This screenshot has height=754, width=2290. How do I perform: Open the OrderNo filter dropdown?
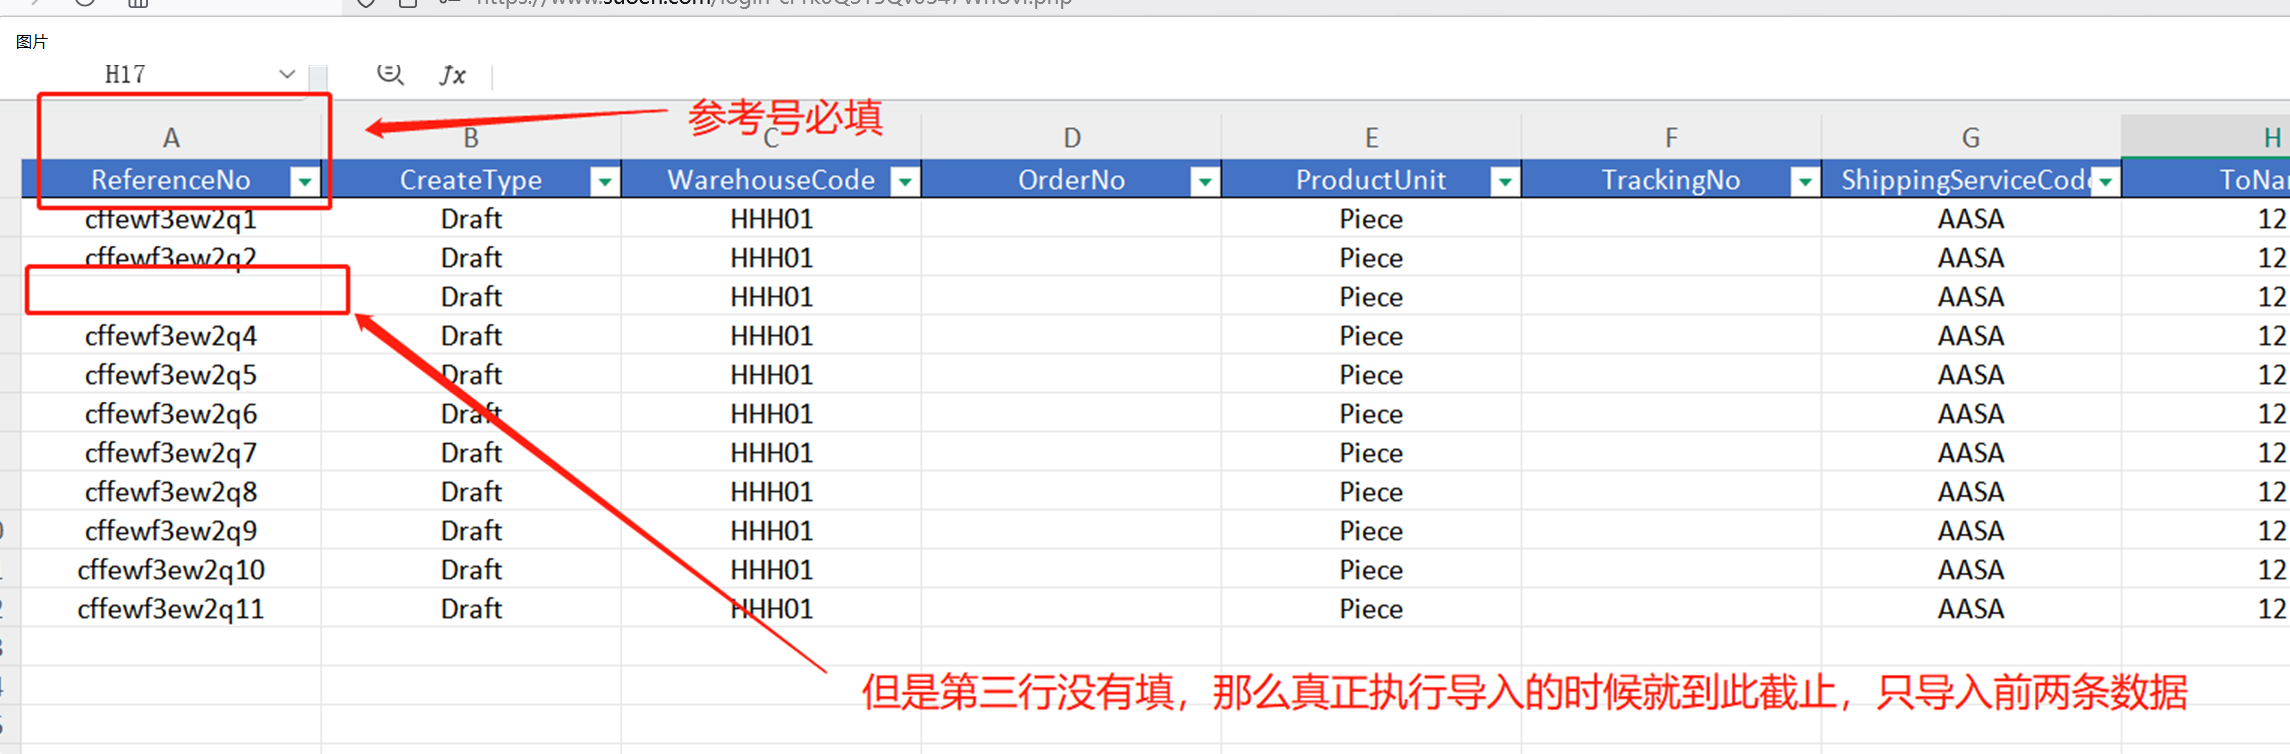[1205, 181]
